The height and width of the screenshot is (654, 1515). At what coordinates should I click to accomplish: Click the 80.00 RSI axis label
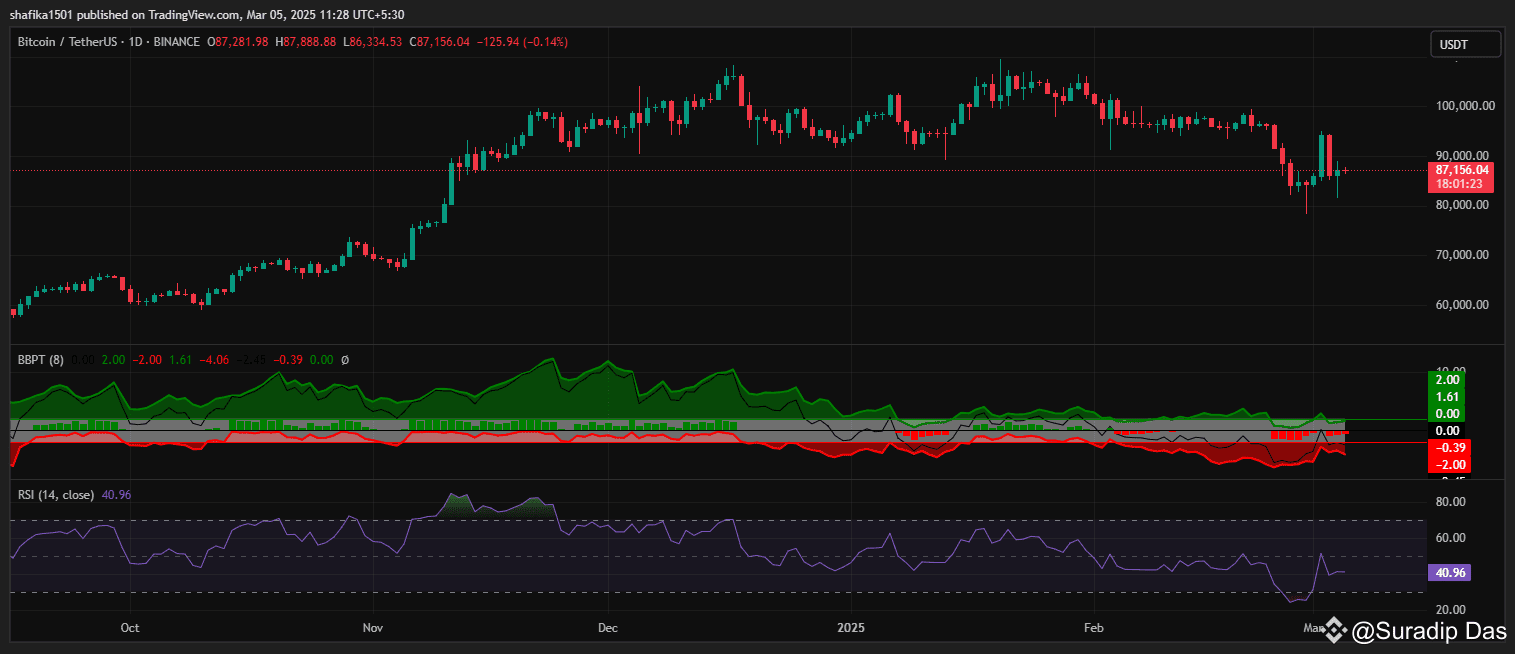[1451, 502]
